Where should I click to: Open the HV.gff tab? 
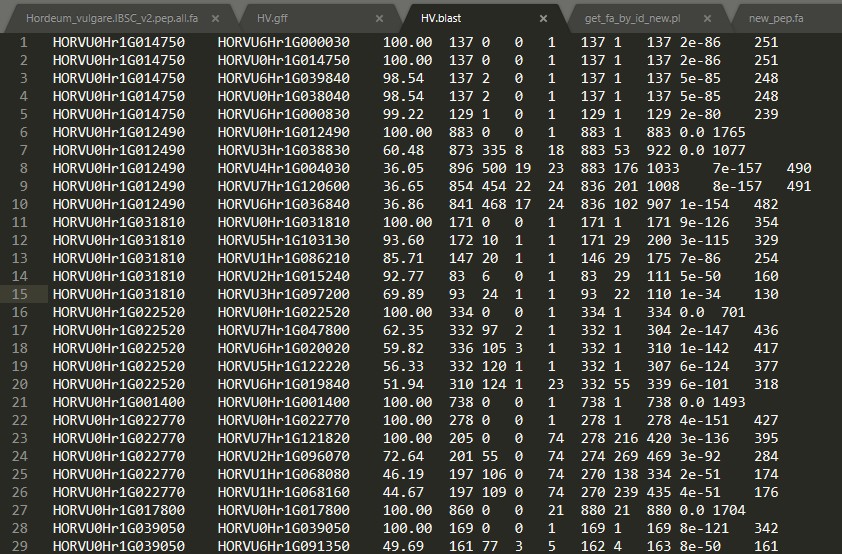coord(272,18)
